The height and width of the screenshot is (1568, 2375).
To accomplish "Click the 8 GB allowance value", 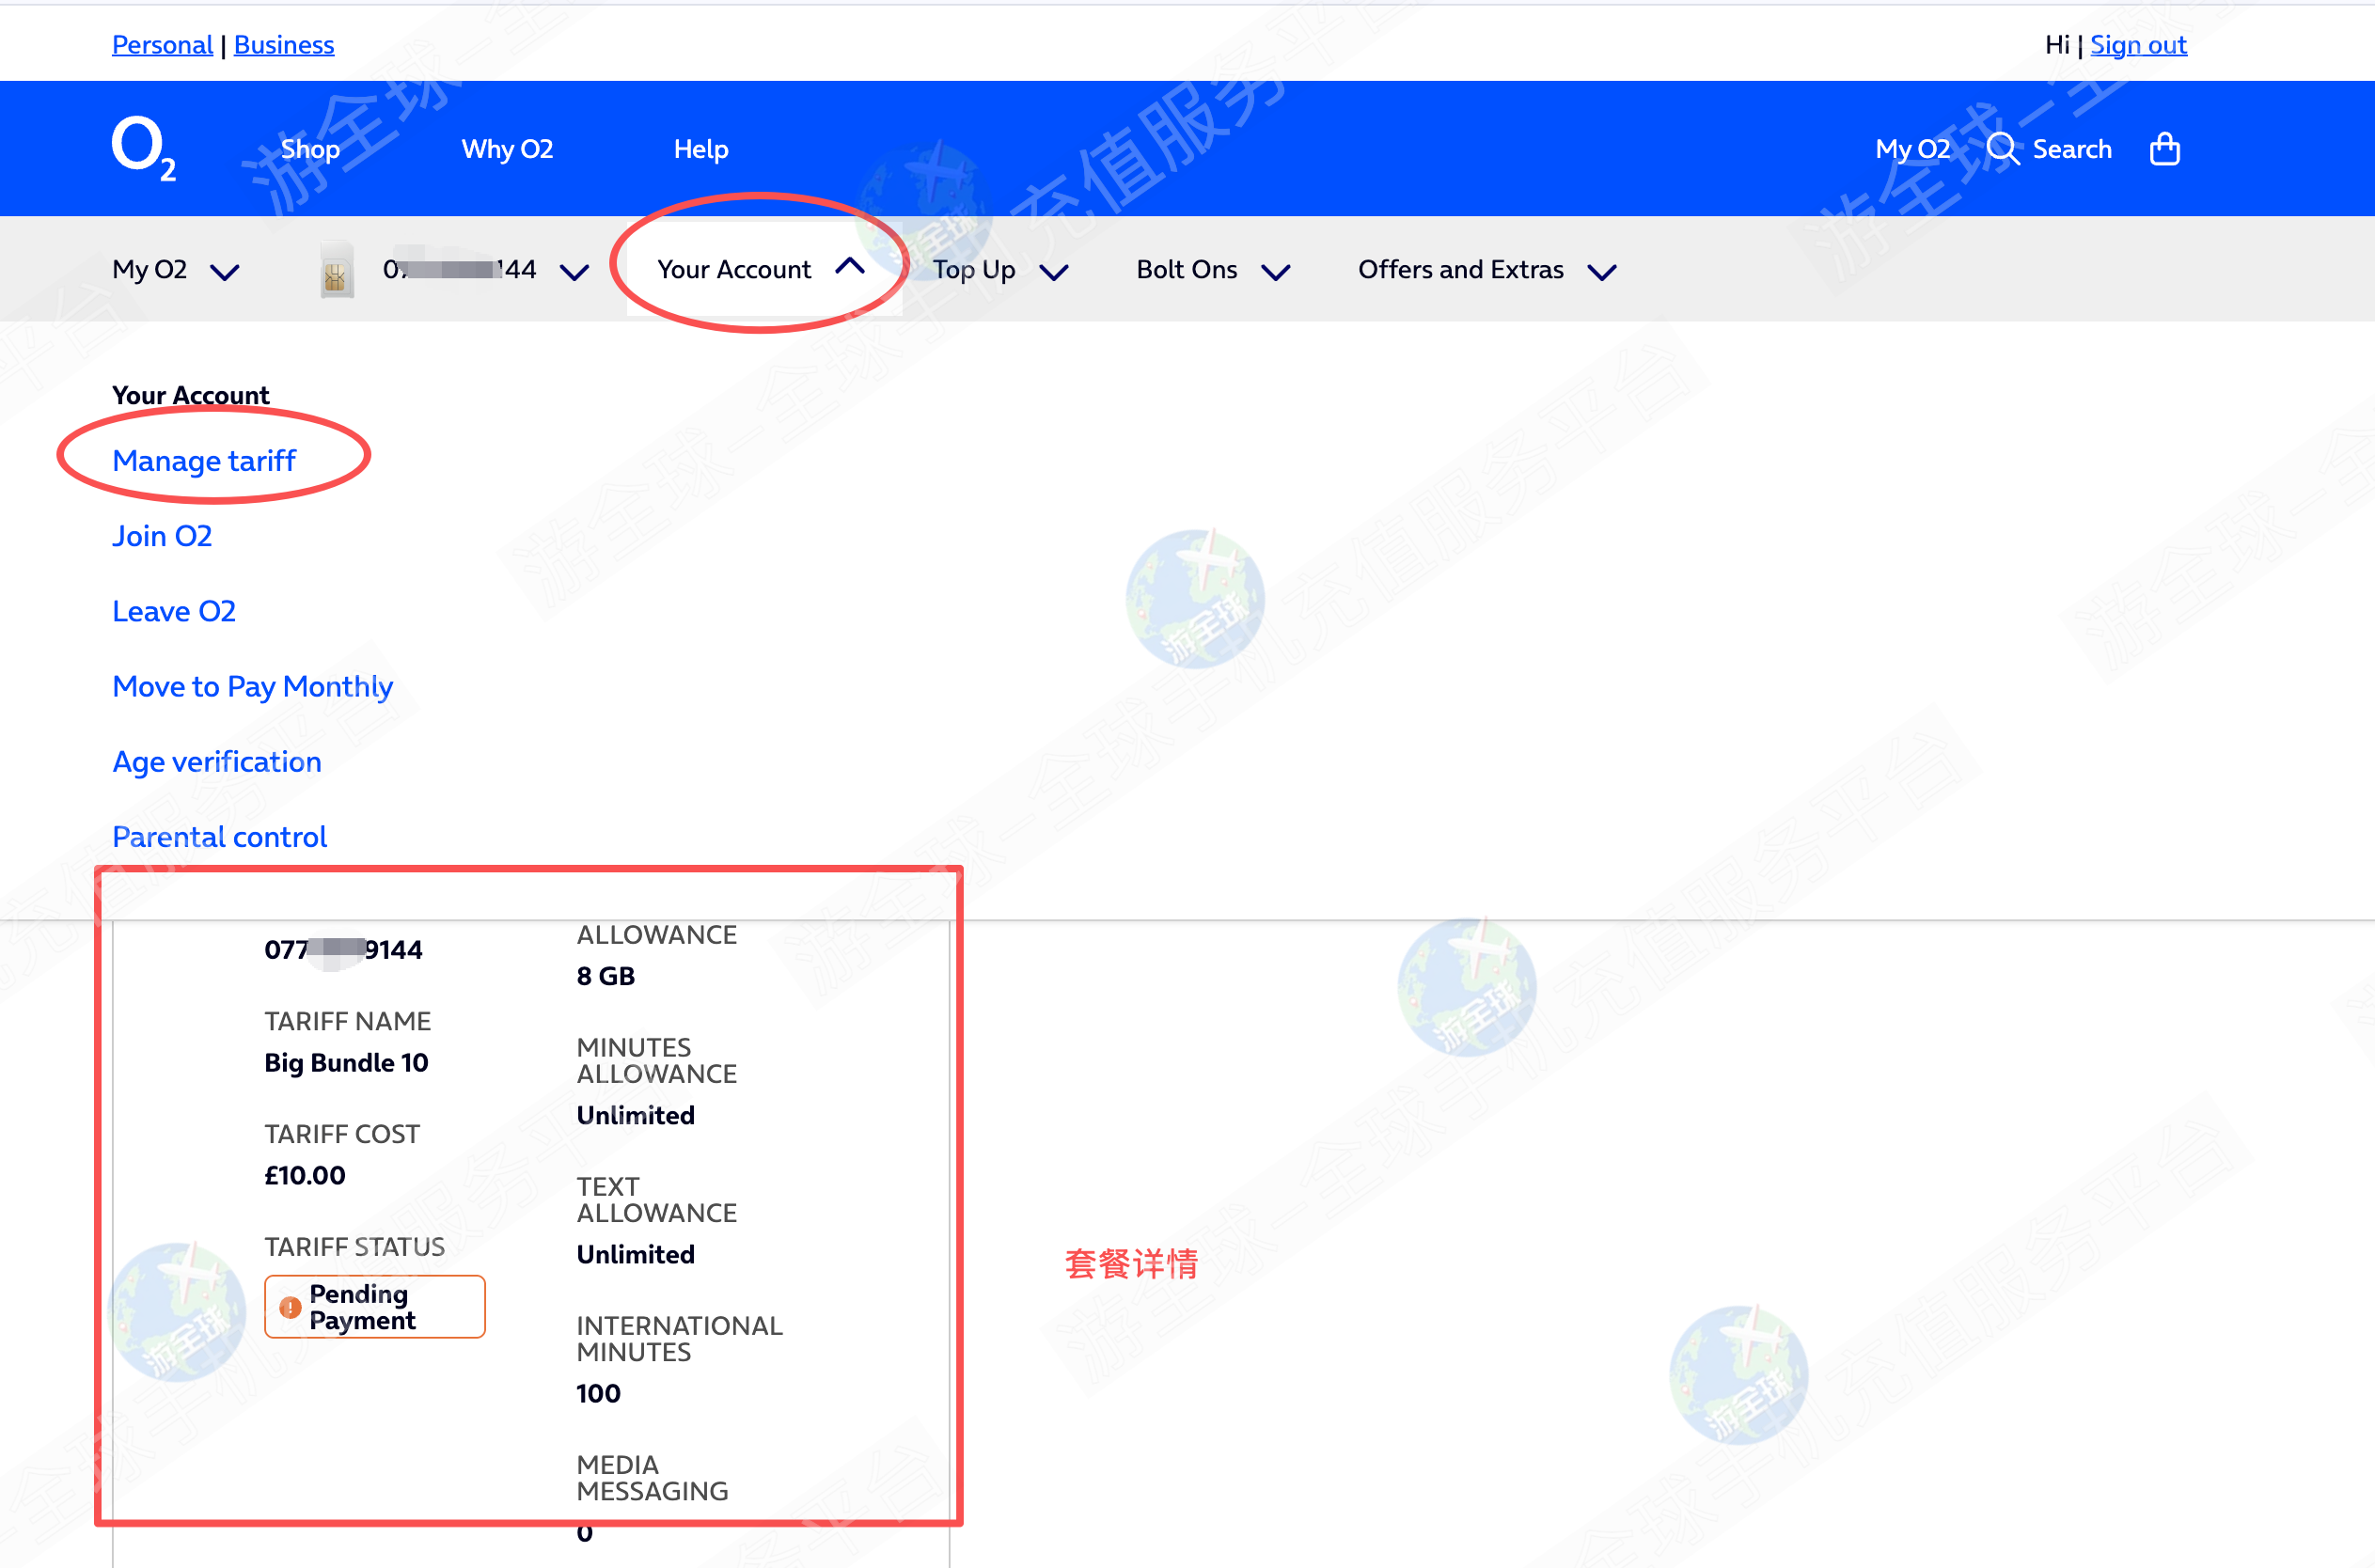I will pyautogui.click(x=606, y=977).
